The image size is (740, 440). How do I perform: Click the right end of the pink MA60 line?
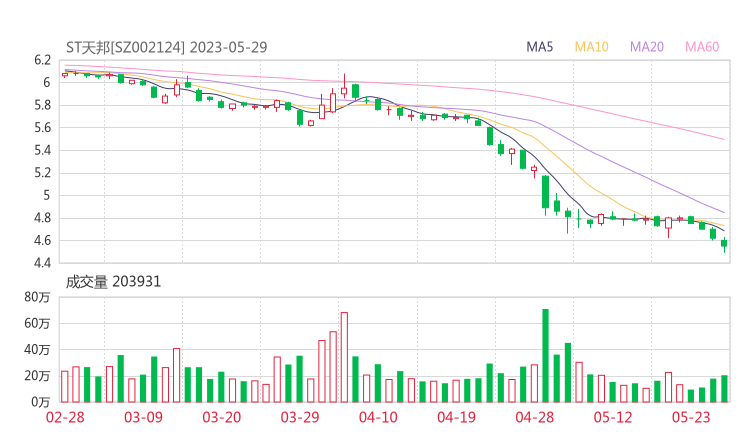(723, 139)
